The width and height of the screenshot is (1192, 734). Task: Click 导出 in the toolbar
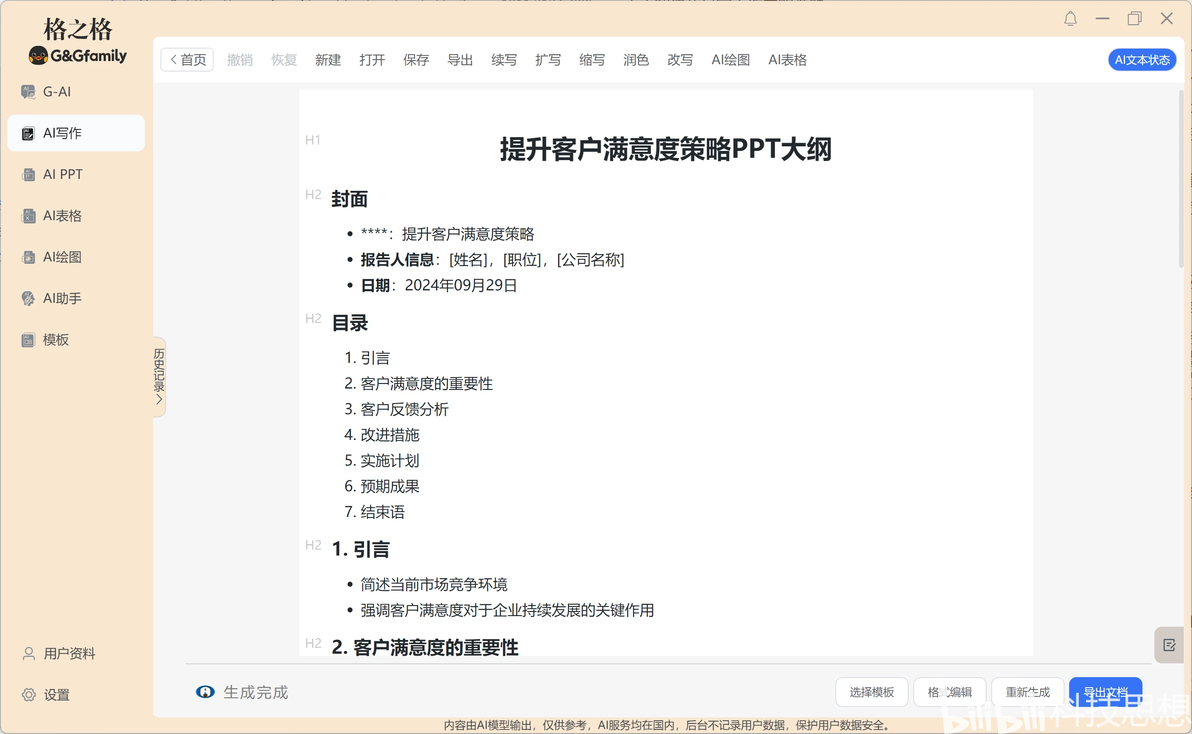(460, 60)
